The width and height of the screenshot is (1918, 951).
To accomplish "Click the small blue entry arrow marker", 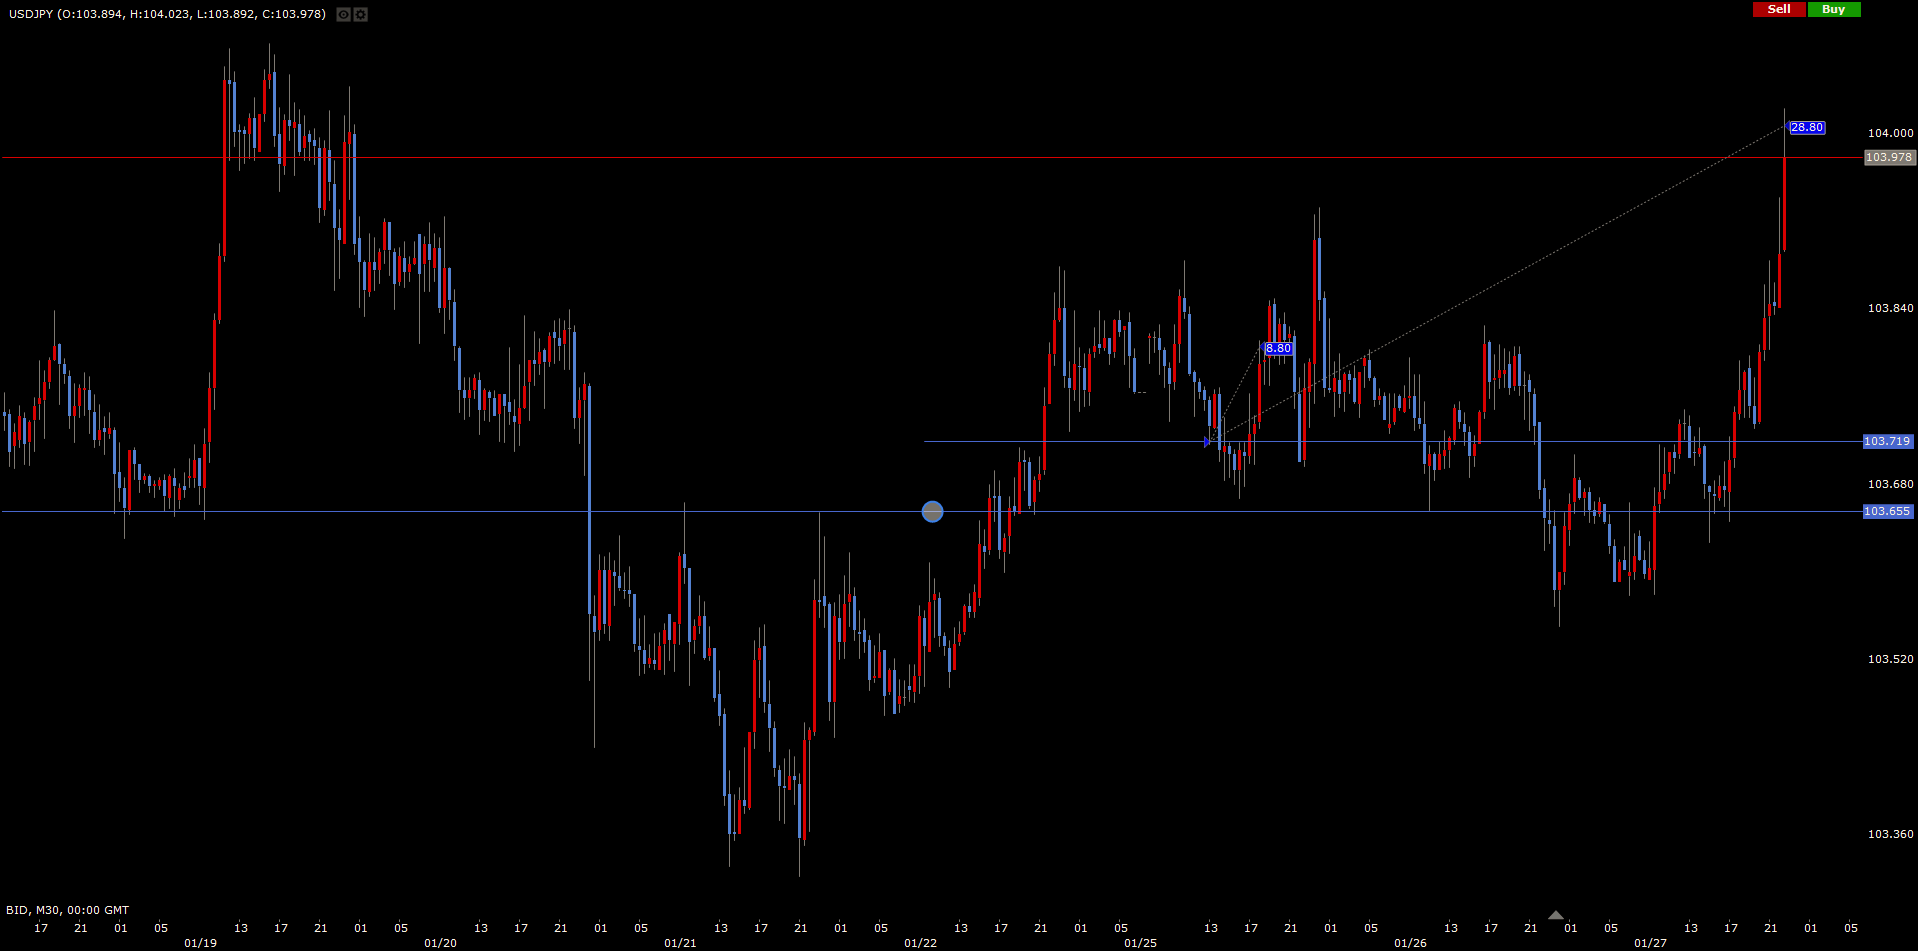I will [1208, 441].
